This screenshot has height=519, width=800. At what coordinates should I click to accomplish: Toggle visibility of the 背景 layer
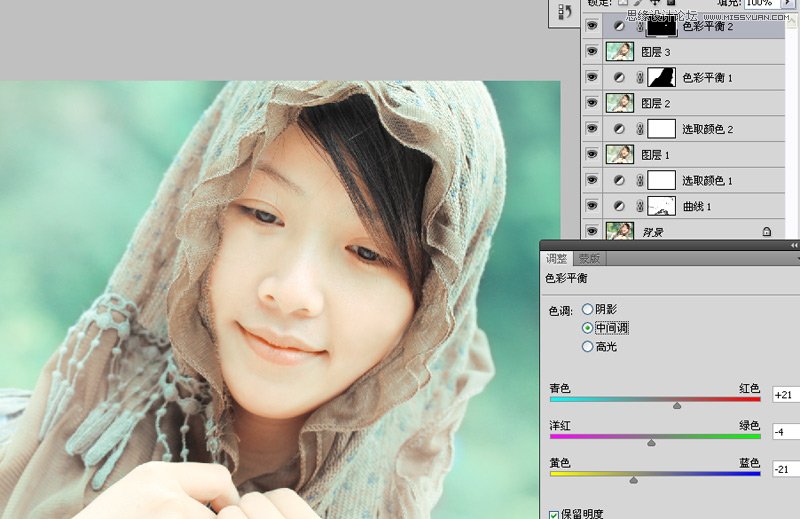[591, 232]
